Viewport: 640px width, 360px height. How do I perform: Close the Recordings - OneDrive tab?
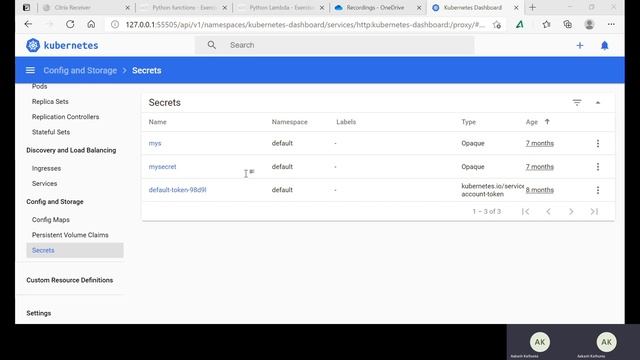pos(419,8)
